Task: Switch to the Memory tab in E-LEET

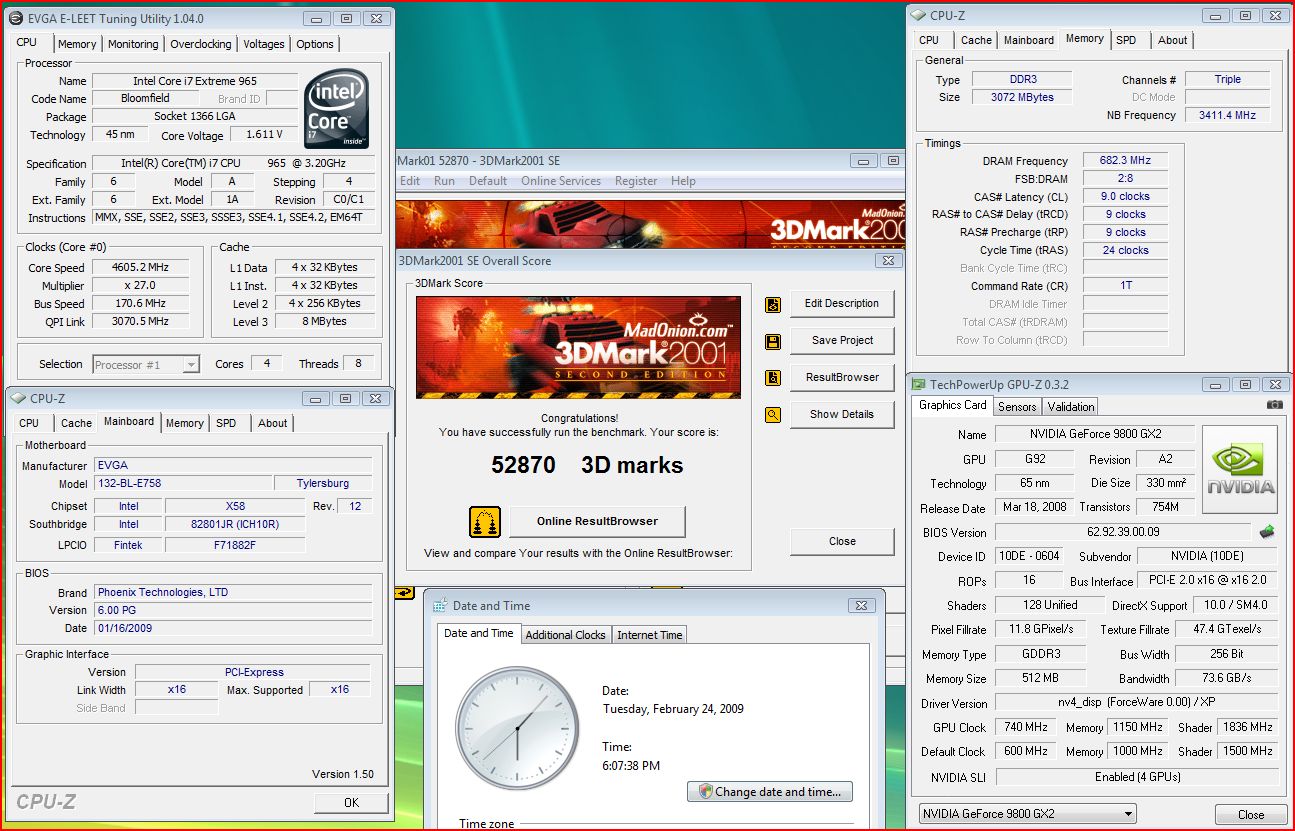Action: point(77,44)
